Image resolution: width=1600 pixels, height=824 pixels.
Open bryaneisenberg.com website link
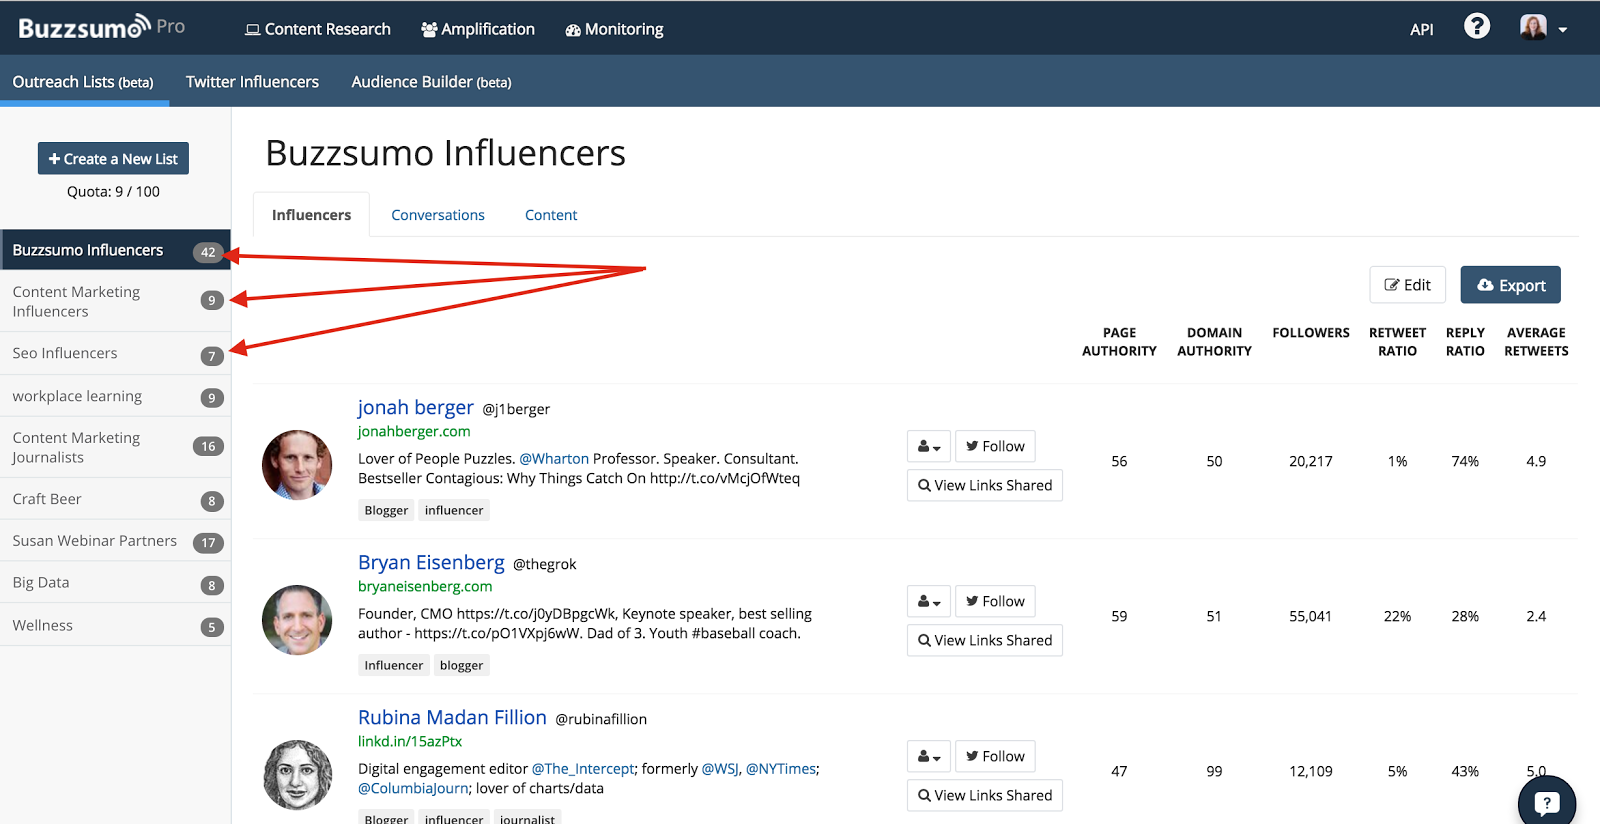(425, 586)
